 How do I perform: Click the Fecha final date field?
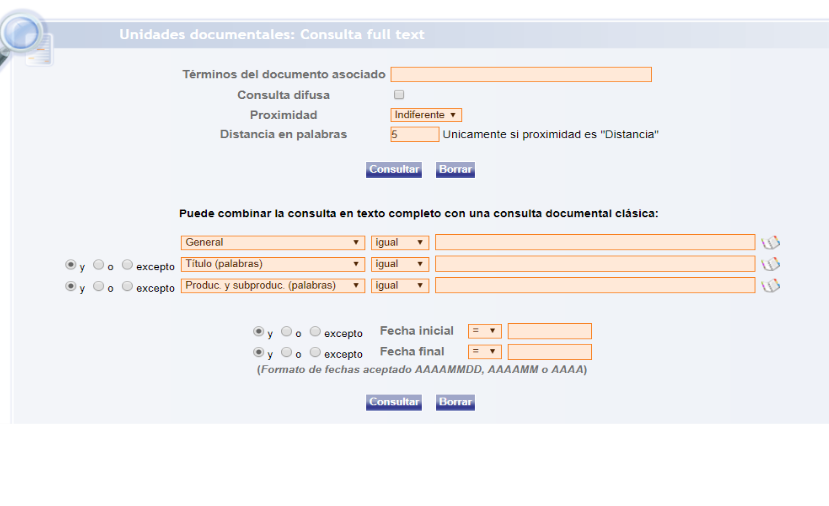coord(549,352)
